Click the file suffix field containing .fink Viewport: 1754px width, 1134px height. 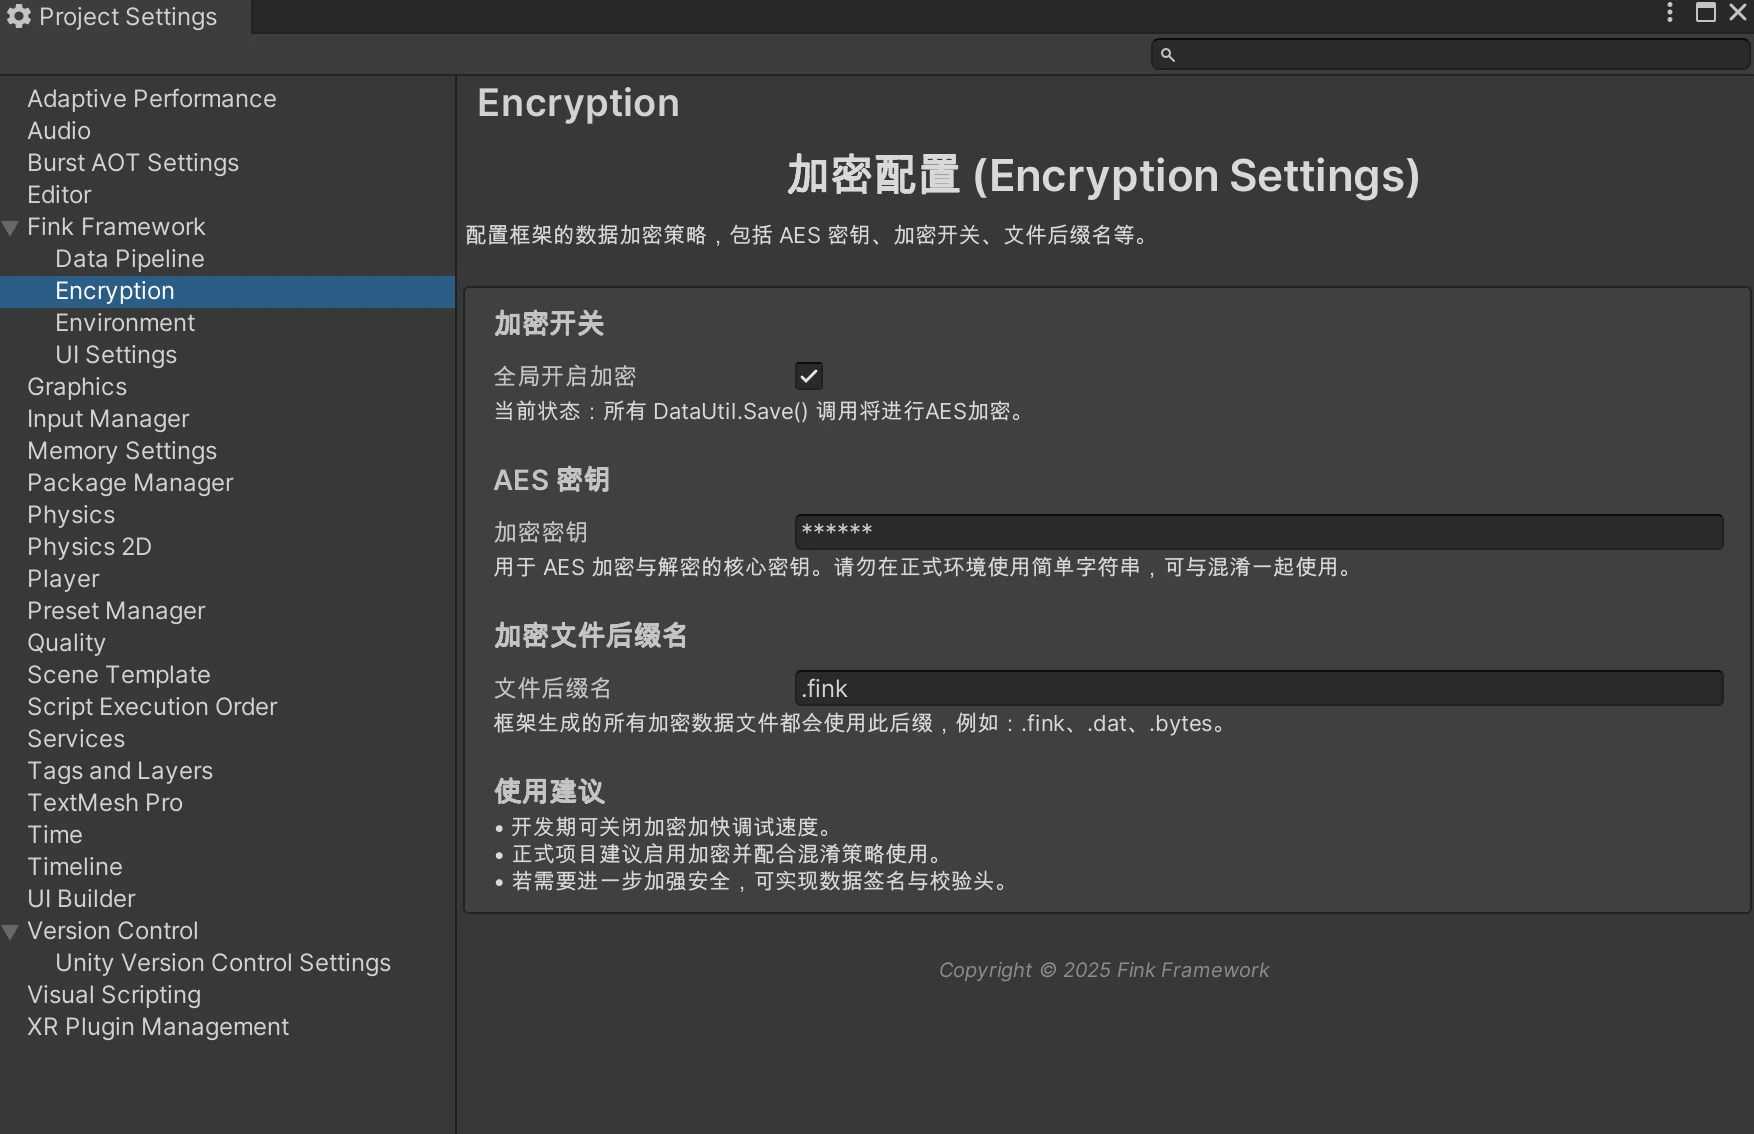[x=1258, y=688]
